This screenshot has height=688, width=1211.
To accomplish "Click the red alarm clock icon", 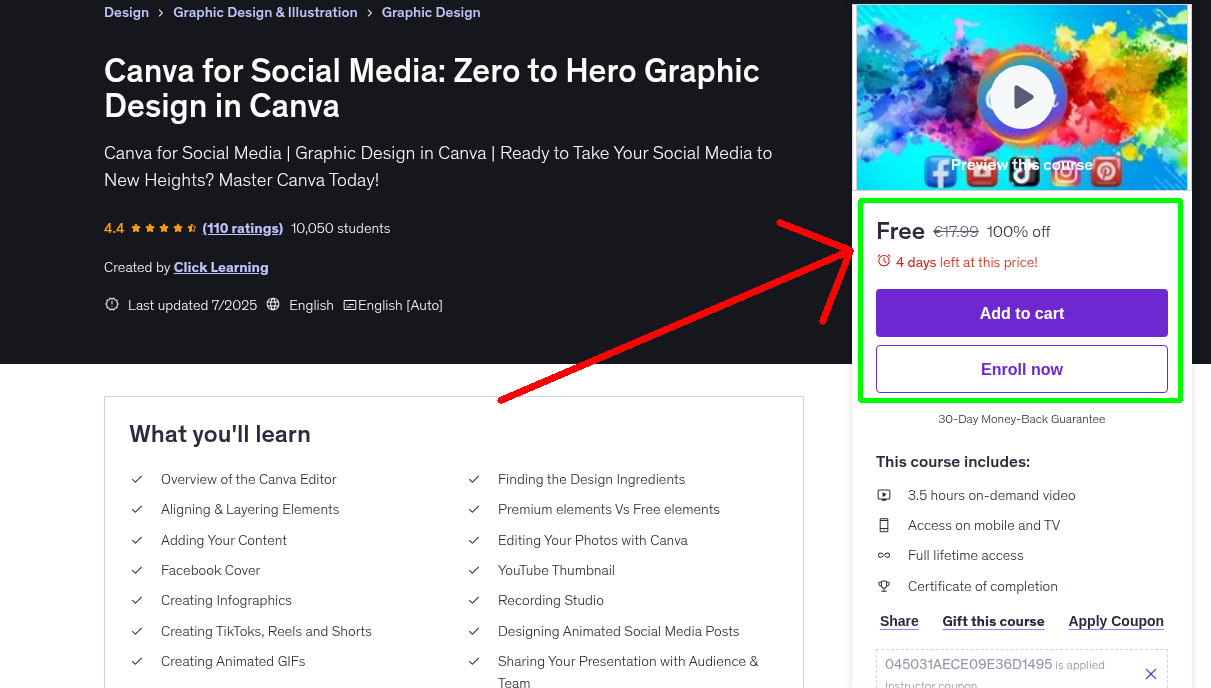I will click(882, 258).
